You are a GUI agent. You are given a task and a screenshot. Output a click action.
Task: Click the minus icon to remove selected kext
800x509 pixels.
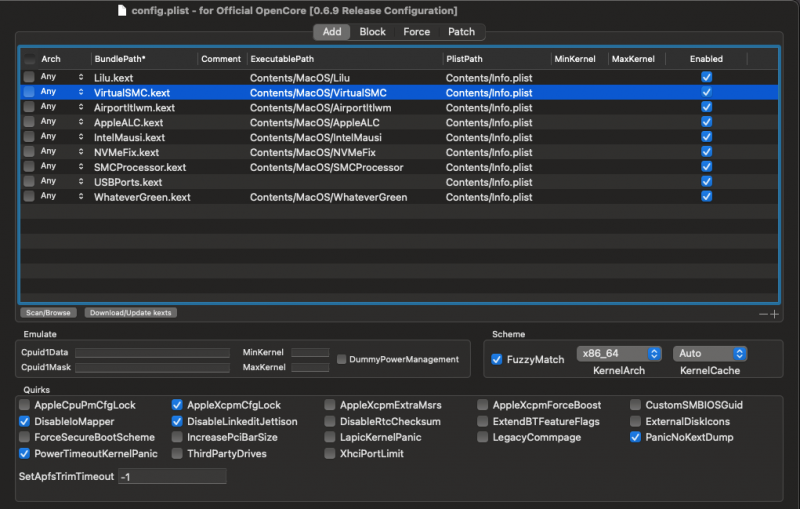[763, 314]
